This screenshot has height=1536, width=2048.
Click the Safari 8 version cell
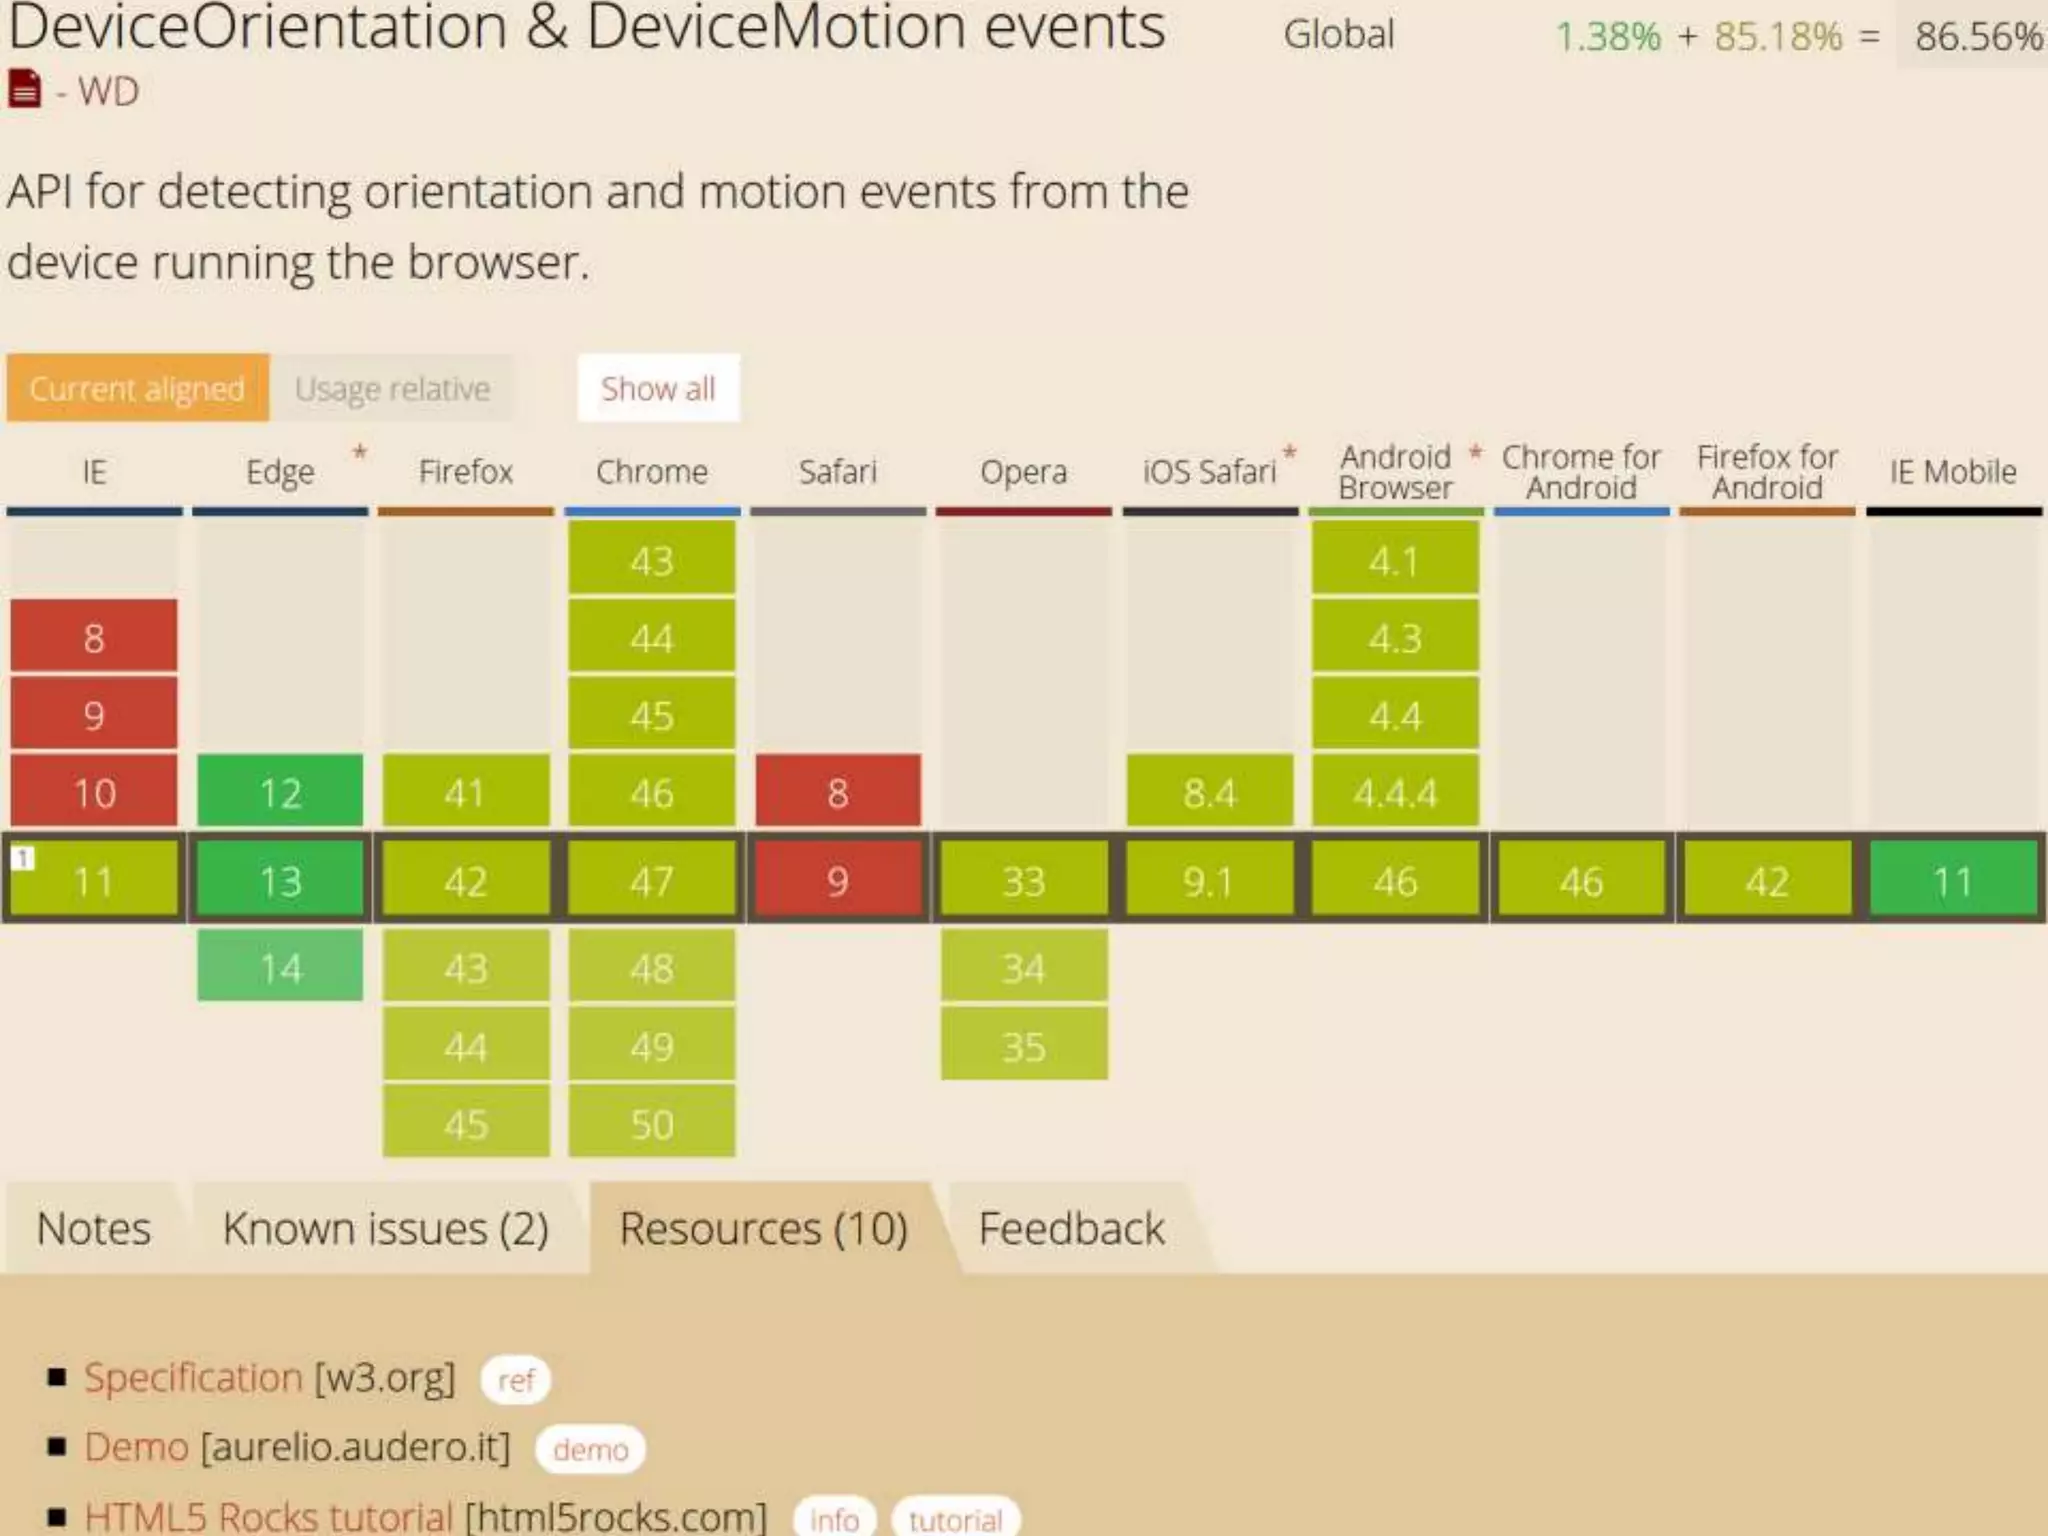click(x=838, y=792)
